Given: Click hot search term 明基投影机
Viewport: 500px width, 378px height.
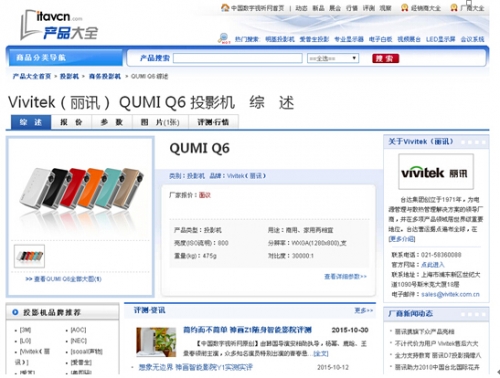Looking at the screenshot, I should pos(280,39).
